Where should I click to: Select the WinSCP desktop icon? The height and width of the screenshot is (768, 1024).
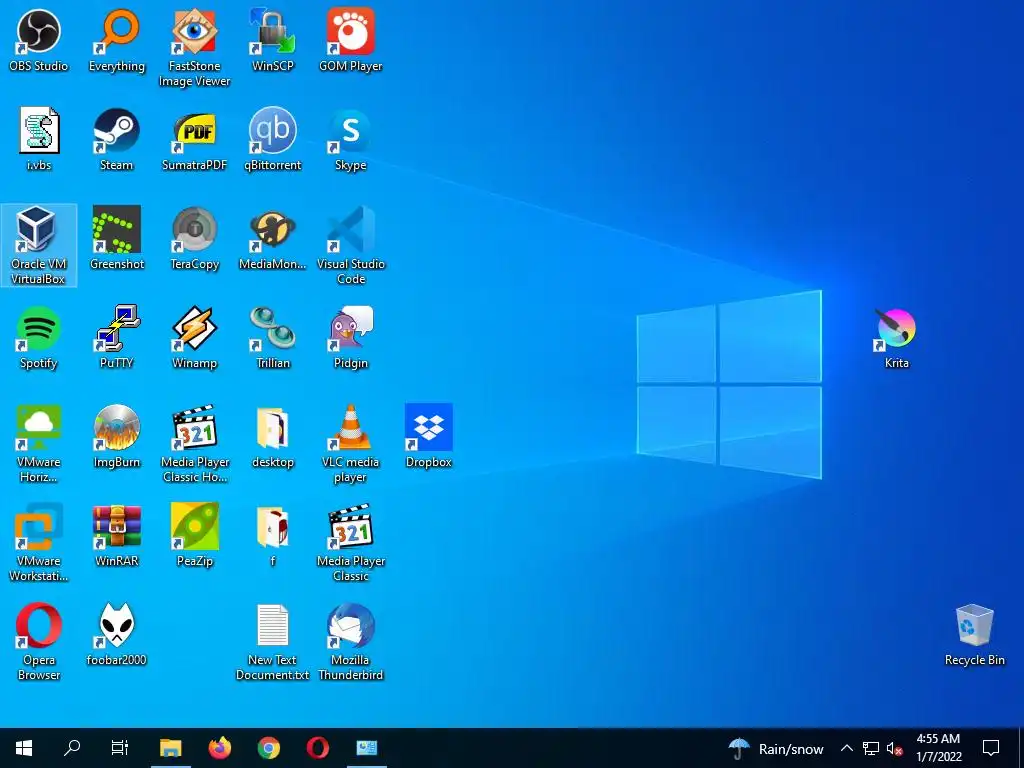(273, 40)
